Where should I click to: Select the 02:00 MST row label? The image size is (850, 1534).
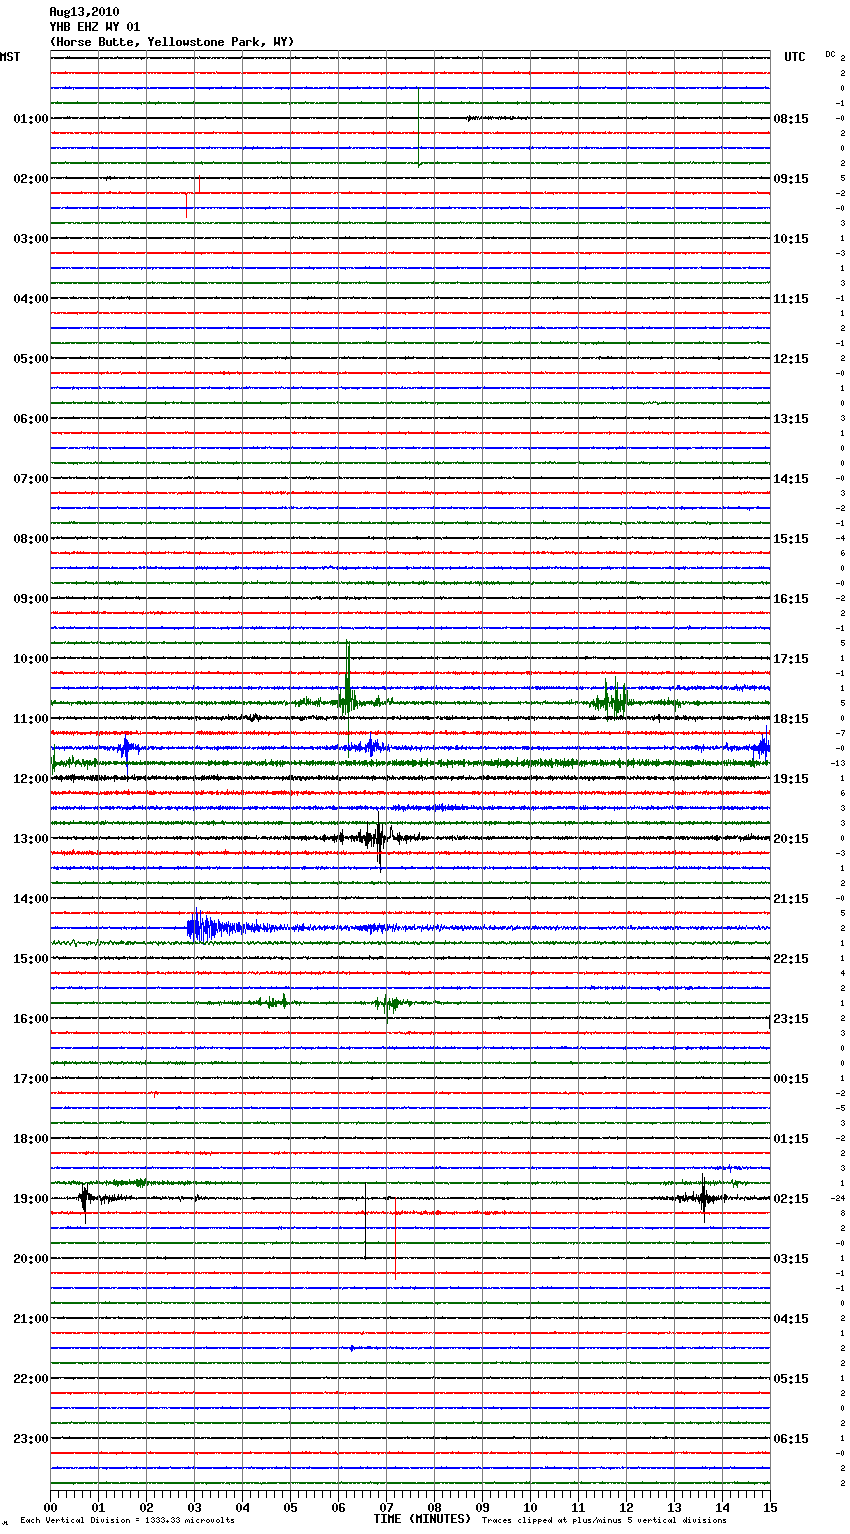[x=31, y=179]
